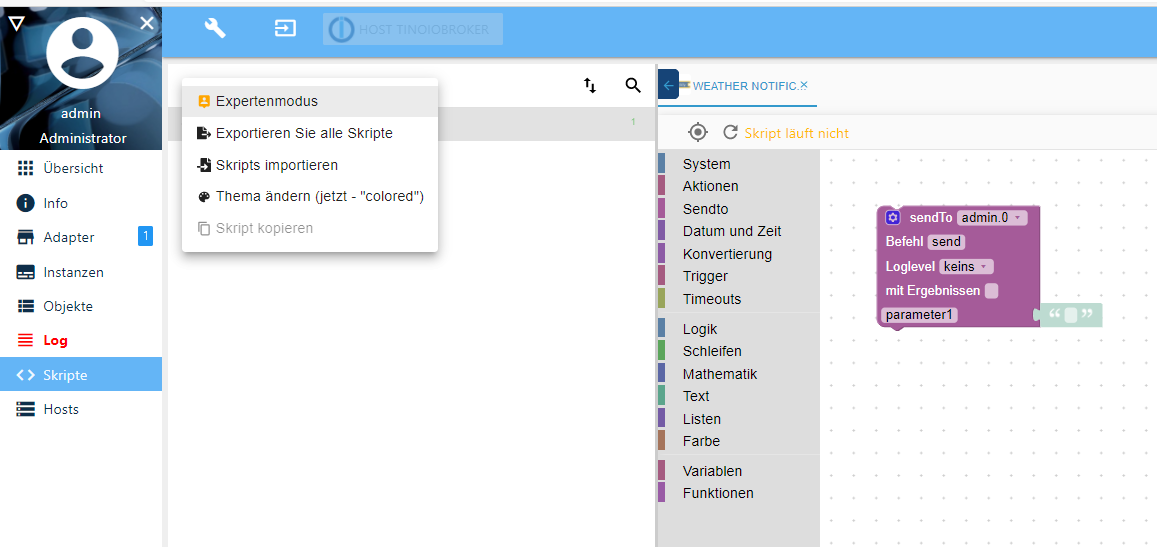Click the sort arrows icon in scripts panel
This screenshot has width=1157, height=547.
[x=590, y=86]
